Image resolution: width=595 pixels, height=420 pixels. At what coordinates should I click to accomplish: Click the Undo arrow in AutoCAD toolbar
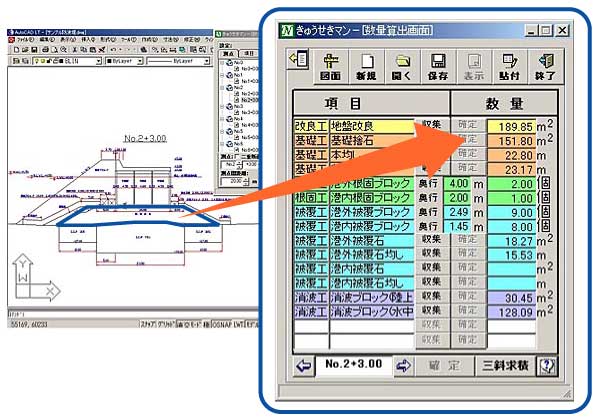click(113, 50)
